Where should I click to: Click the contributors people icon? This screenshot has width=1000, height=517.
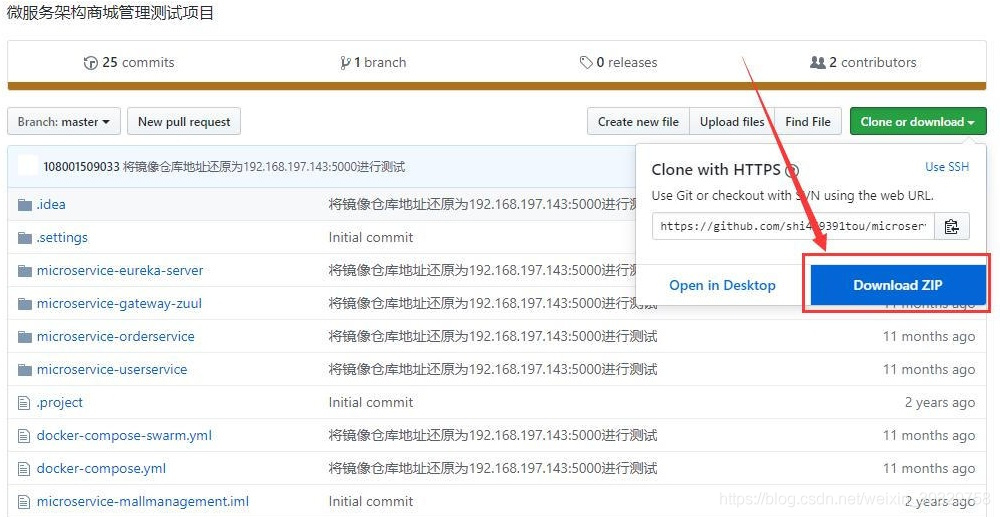(x=817, y=62)
